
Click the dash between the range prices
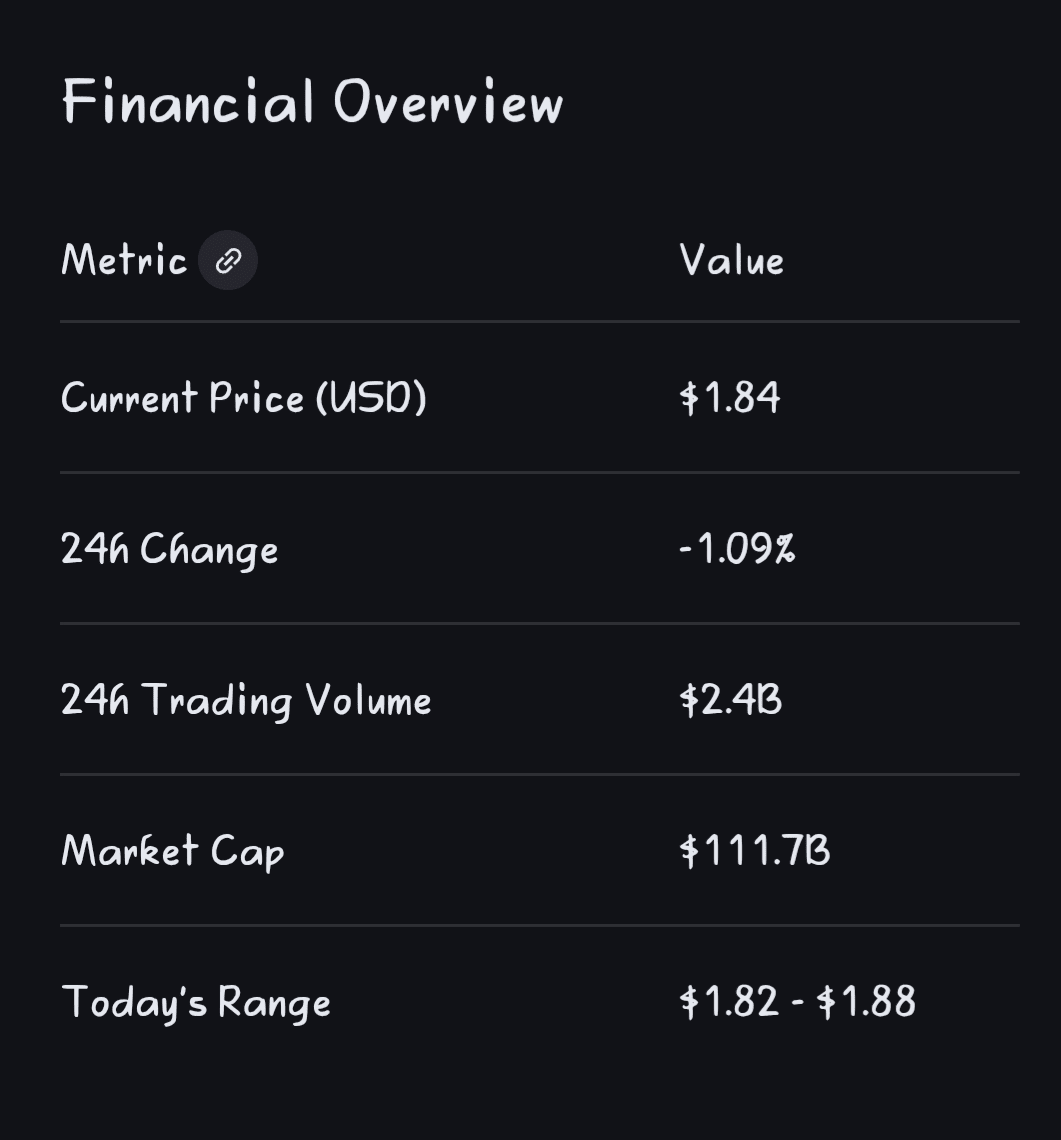coord(798,1002)
